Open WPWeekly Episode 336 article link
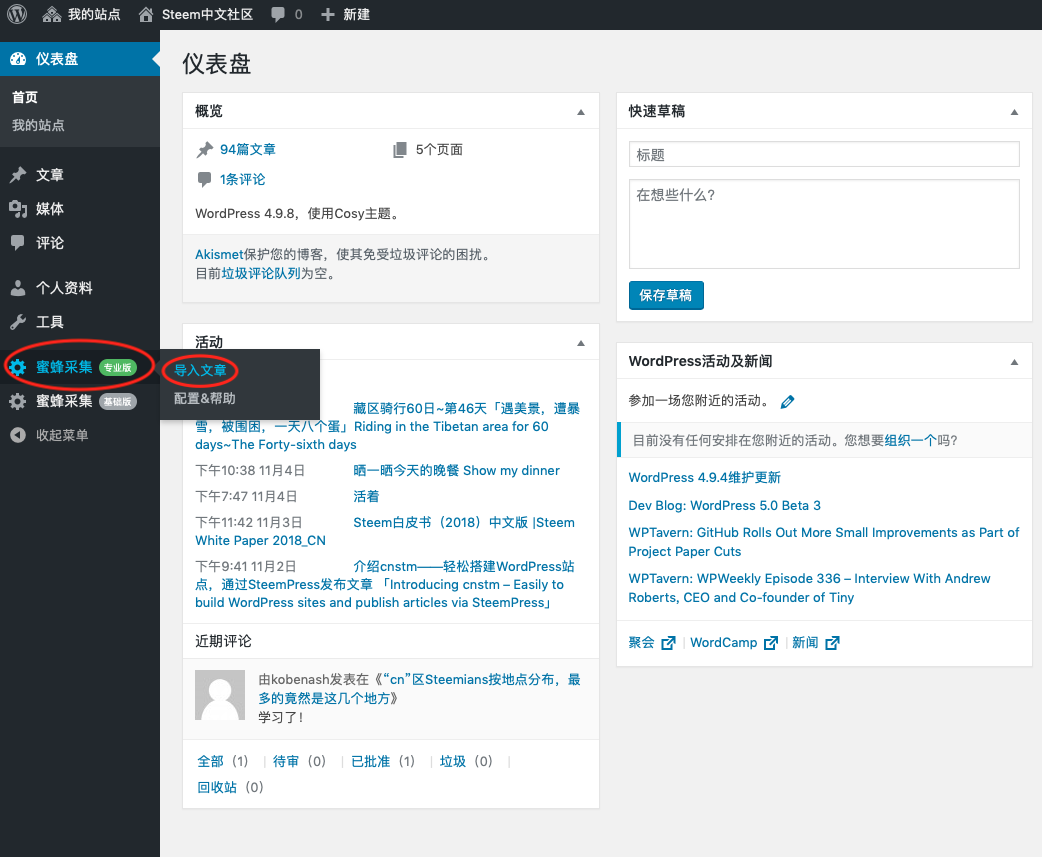 (x=809, y=587)
